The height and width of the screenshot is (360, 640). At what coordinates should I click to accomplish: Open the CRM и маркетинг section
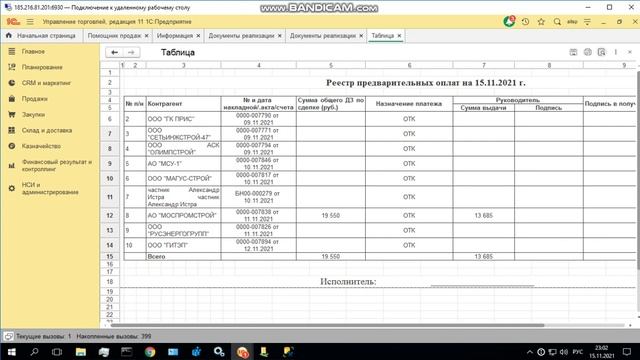pos(46,83)
